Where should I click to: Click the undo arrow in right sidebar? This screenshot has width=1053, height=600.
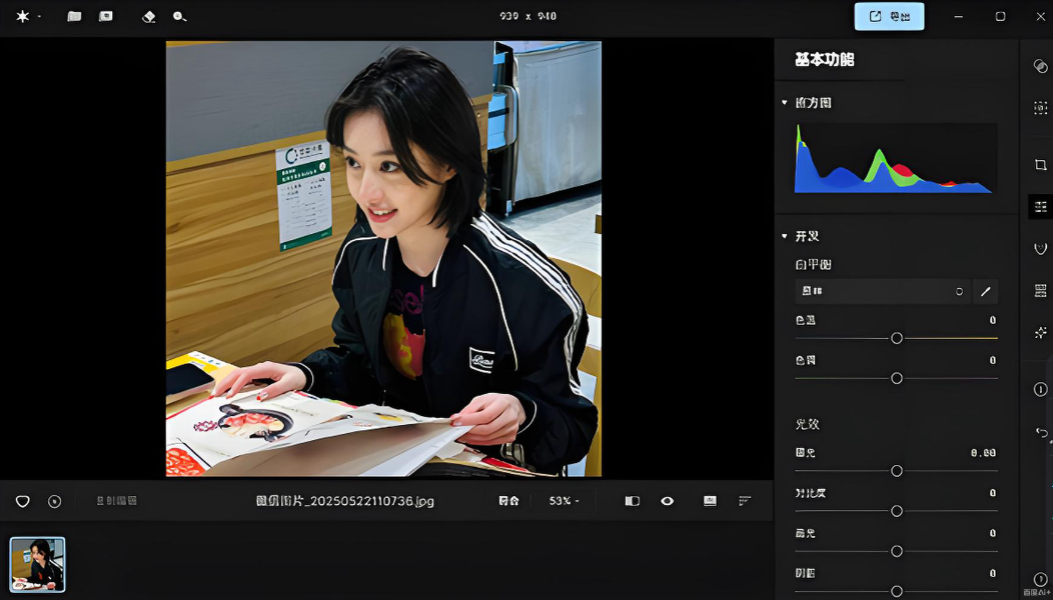point(1040,432)
